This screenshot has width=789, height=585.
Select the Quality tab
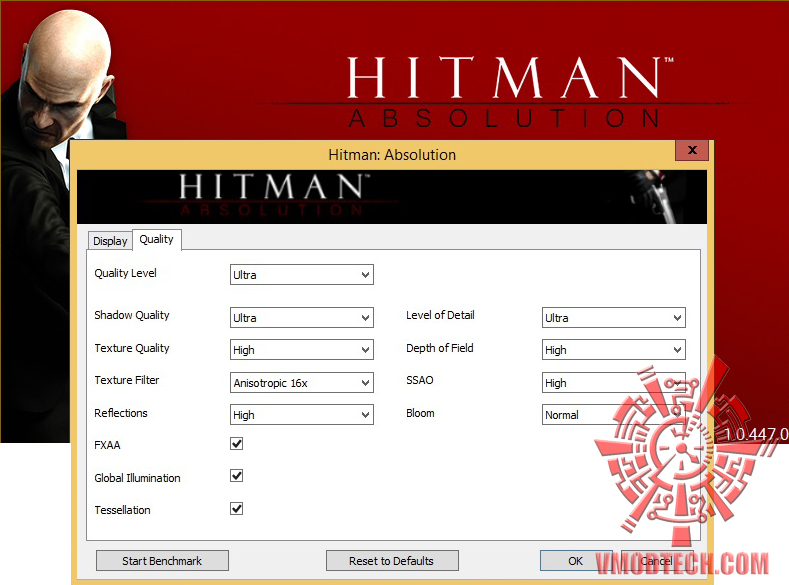[156, 239]
